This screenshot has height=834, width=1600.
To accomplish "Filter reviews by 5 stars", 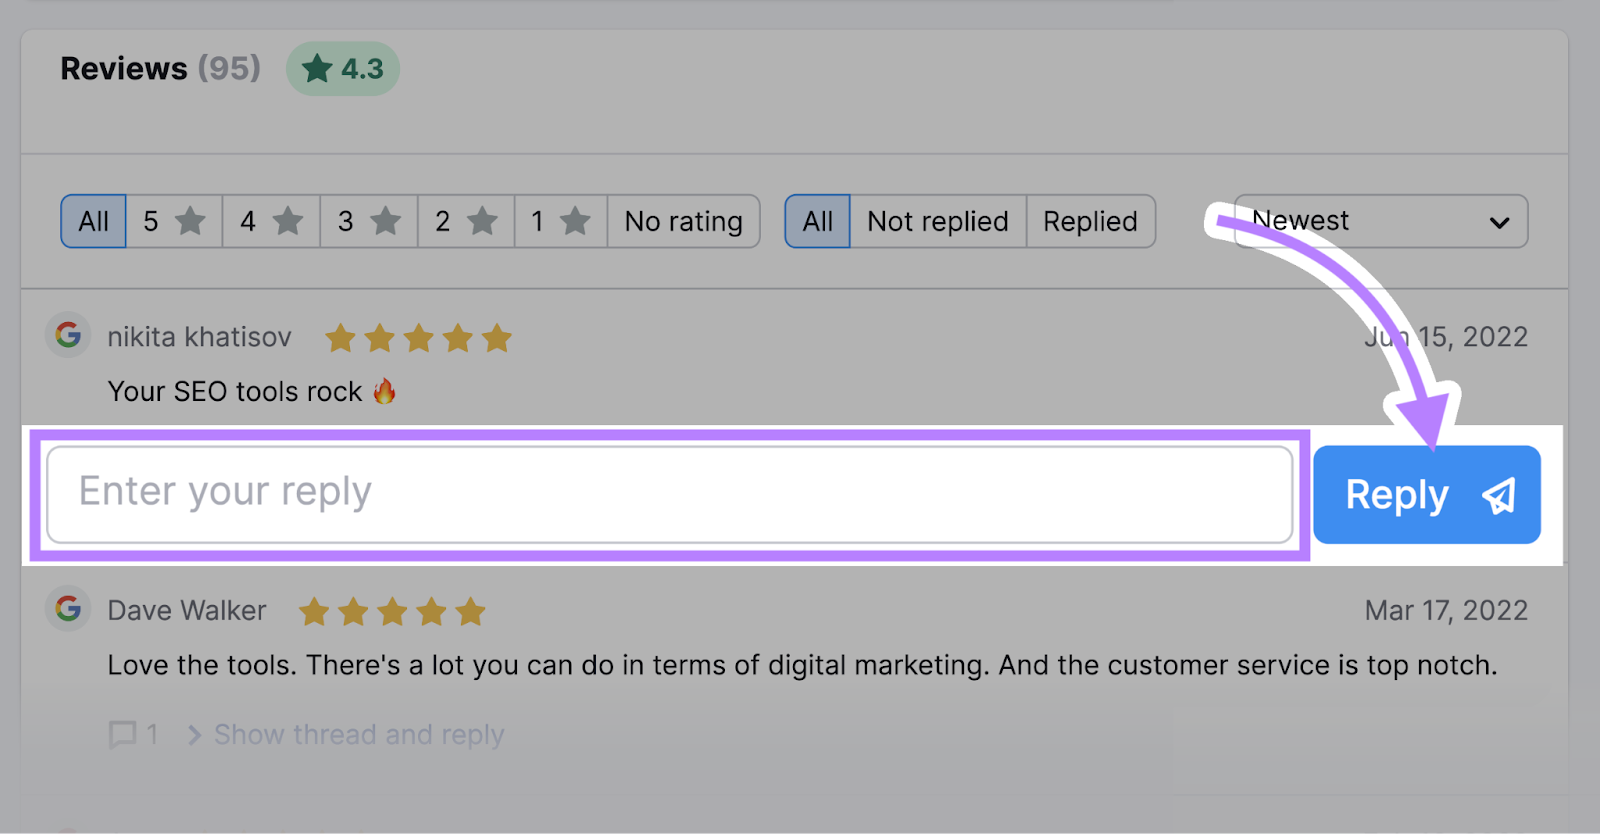I will pyautogui.click(x=174, y=221).
